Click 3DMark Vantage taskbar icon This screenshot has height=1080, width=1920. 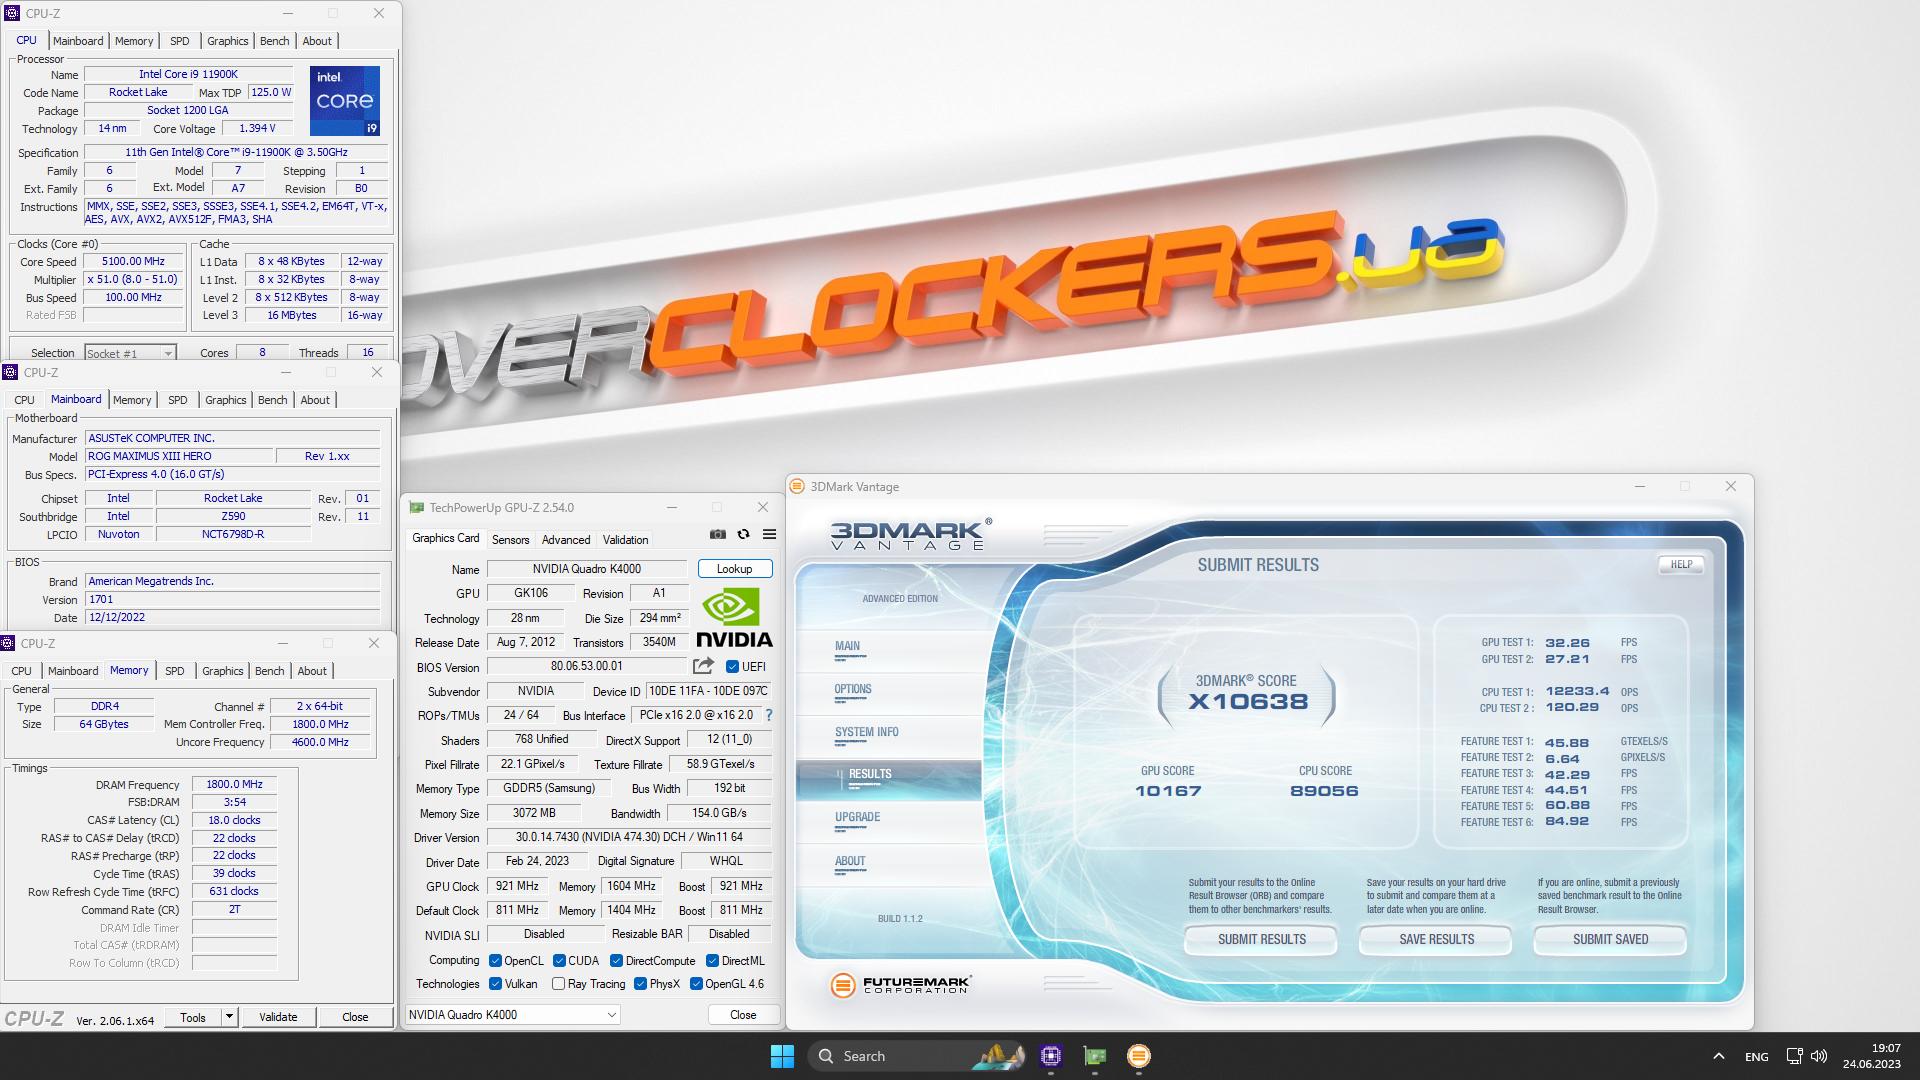pos(1138,1056)
